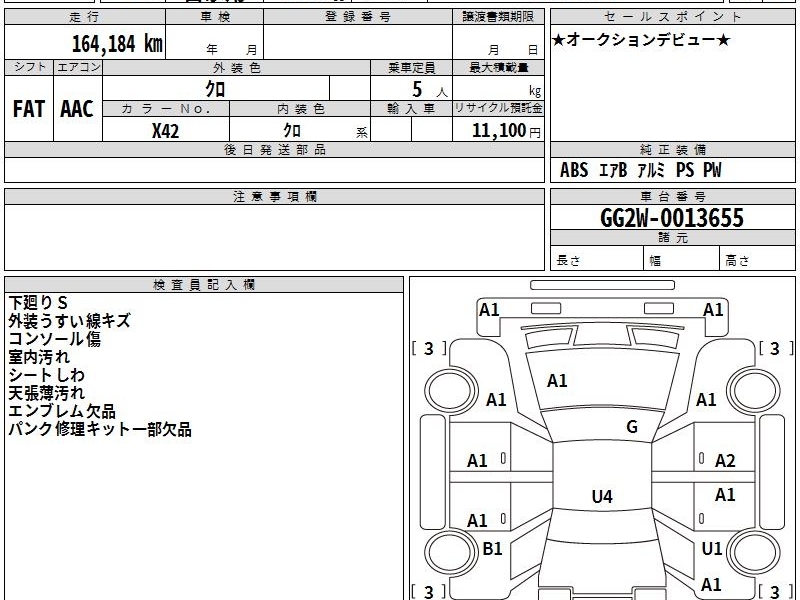Viewport: 800px width, 600px height.
Task: Click the 内装色 header
Action: click(301, 109)
